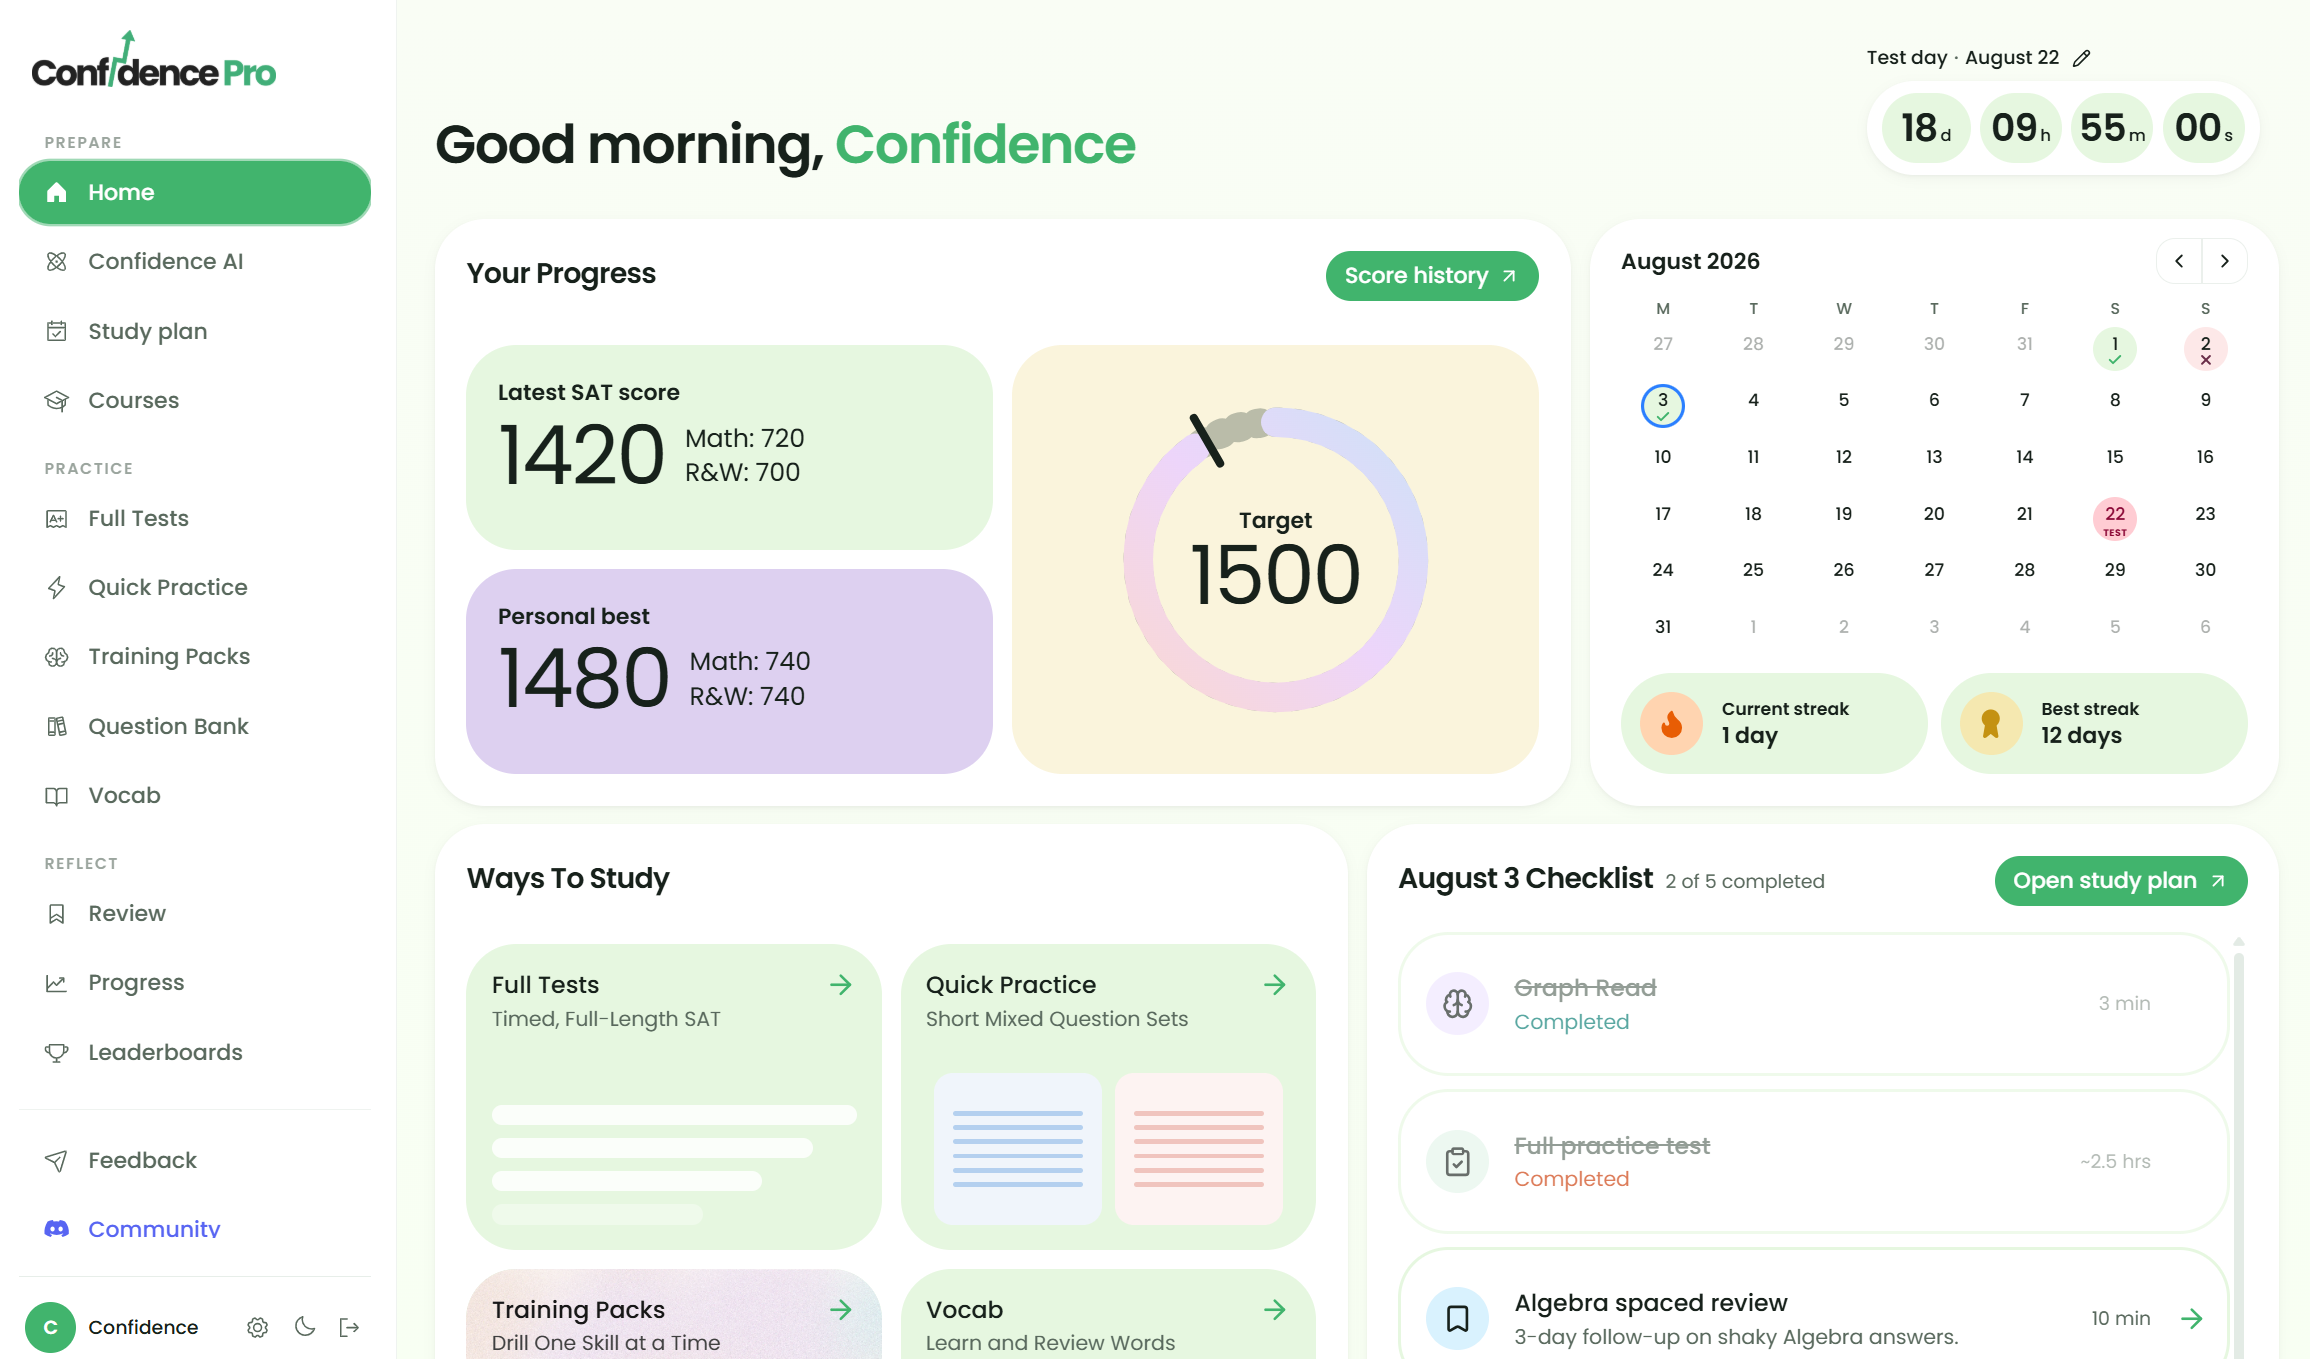Click the 'Graph Read' checklist item title
The image size is (2310, 1359).
click(x=1585, y=988)
